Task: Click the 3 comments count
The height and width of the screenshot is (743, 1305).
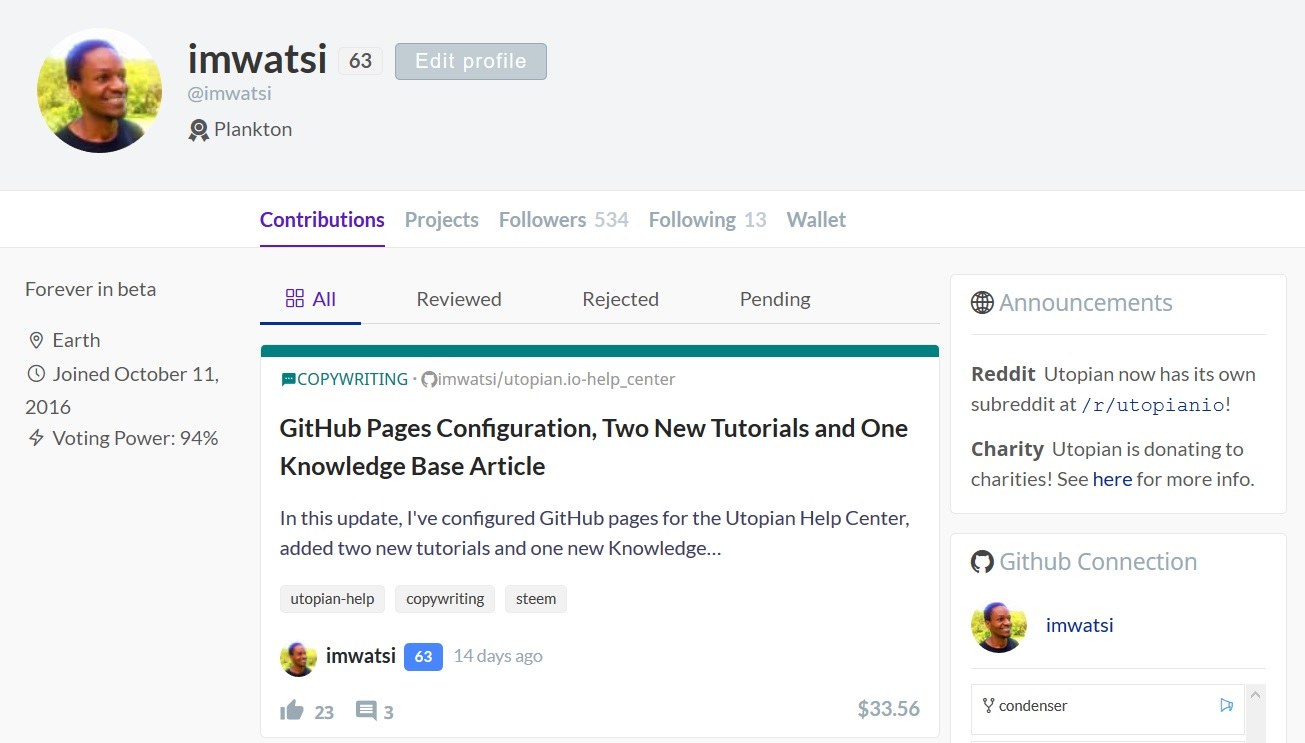Action: [x=388, y=712]
